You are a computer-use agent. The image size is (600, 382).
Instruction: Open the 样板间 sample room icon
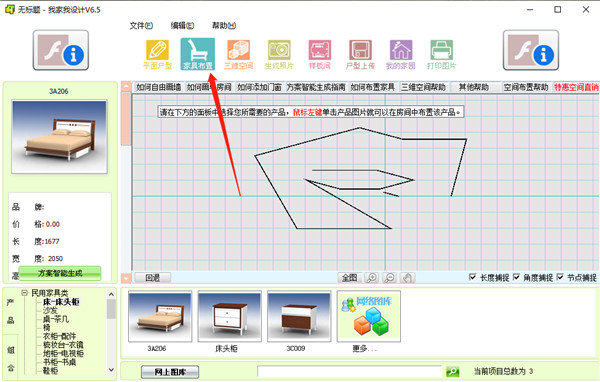320,54
